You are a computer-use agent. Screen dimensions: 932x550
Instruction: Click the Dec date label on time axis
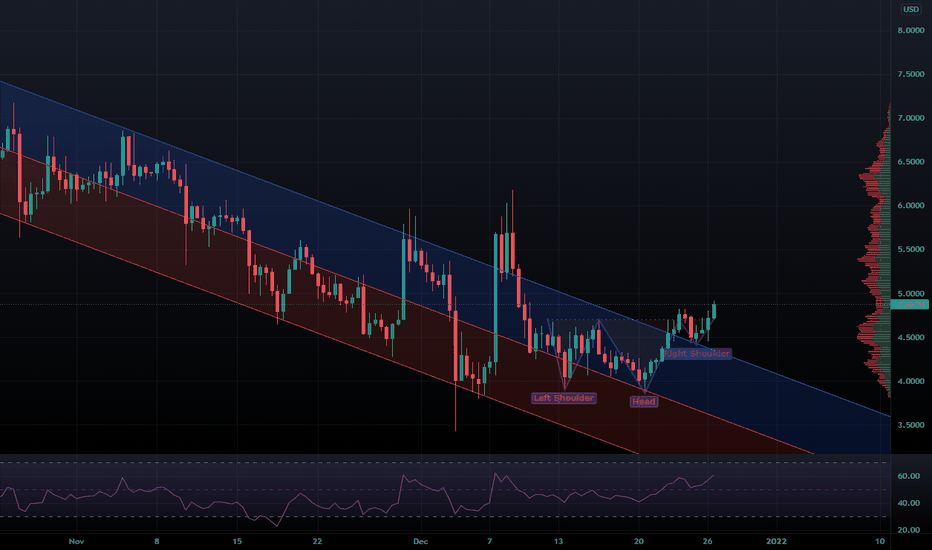coord(420,541)
